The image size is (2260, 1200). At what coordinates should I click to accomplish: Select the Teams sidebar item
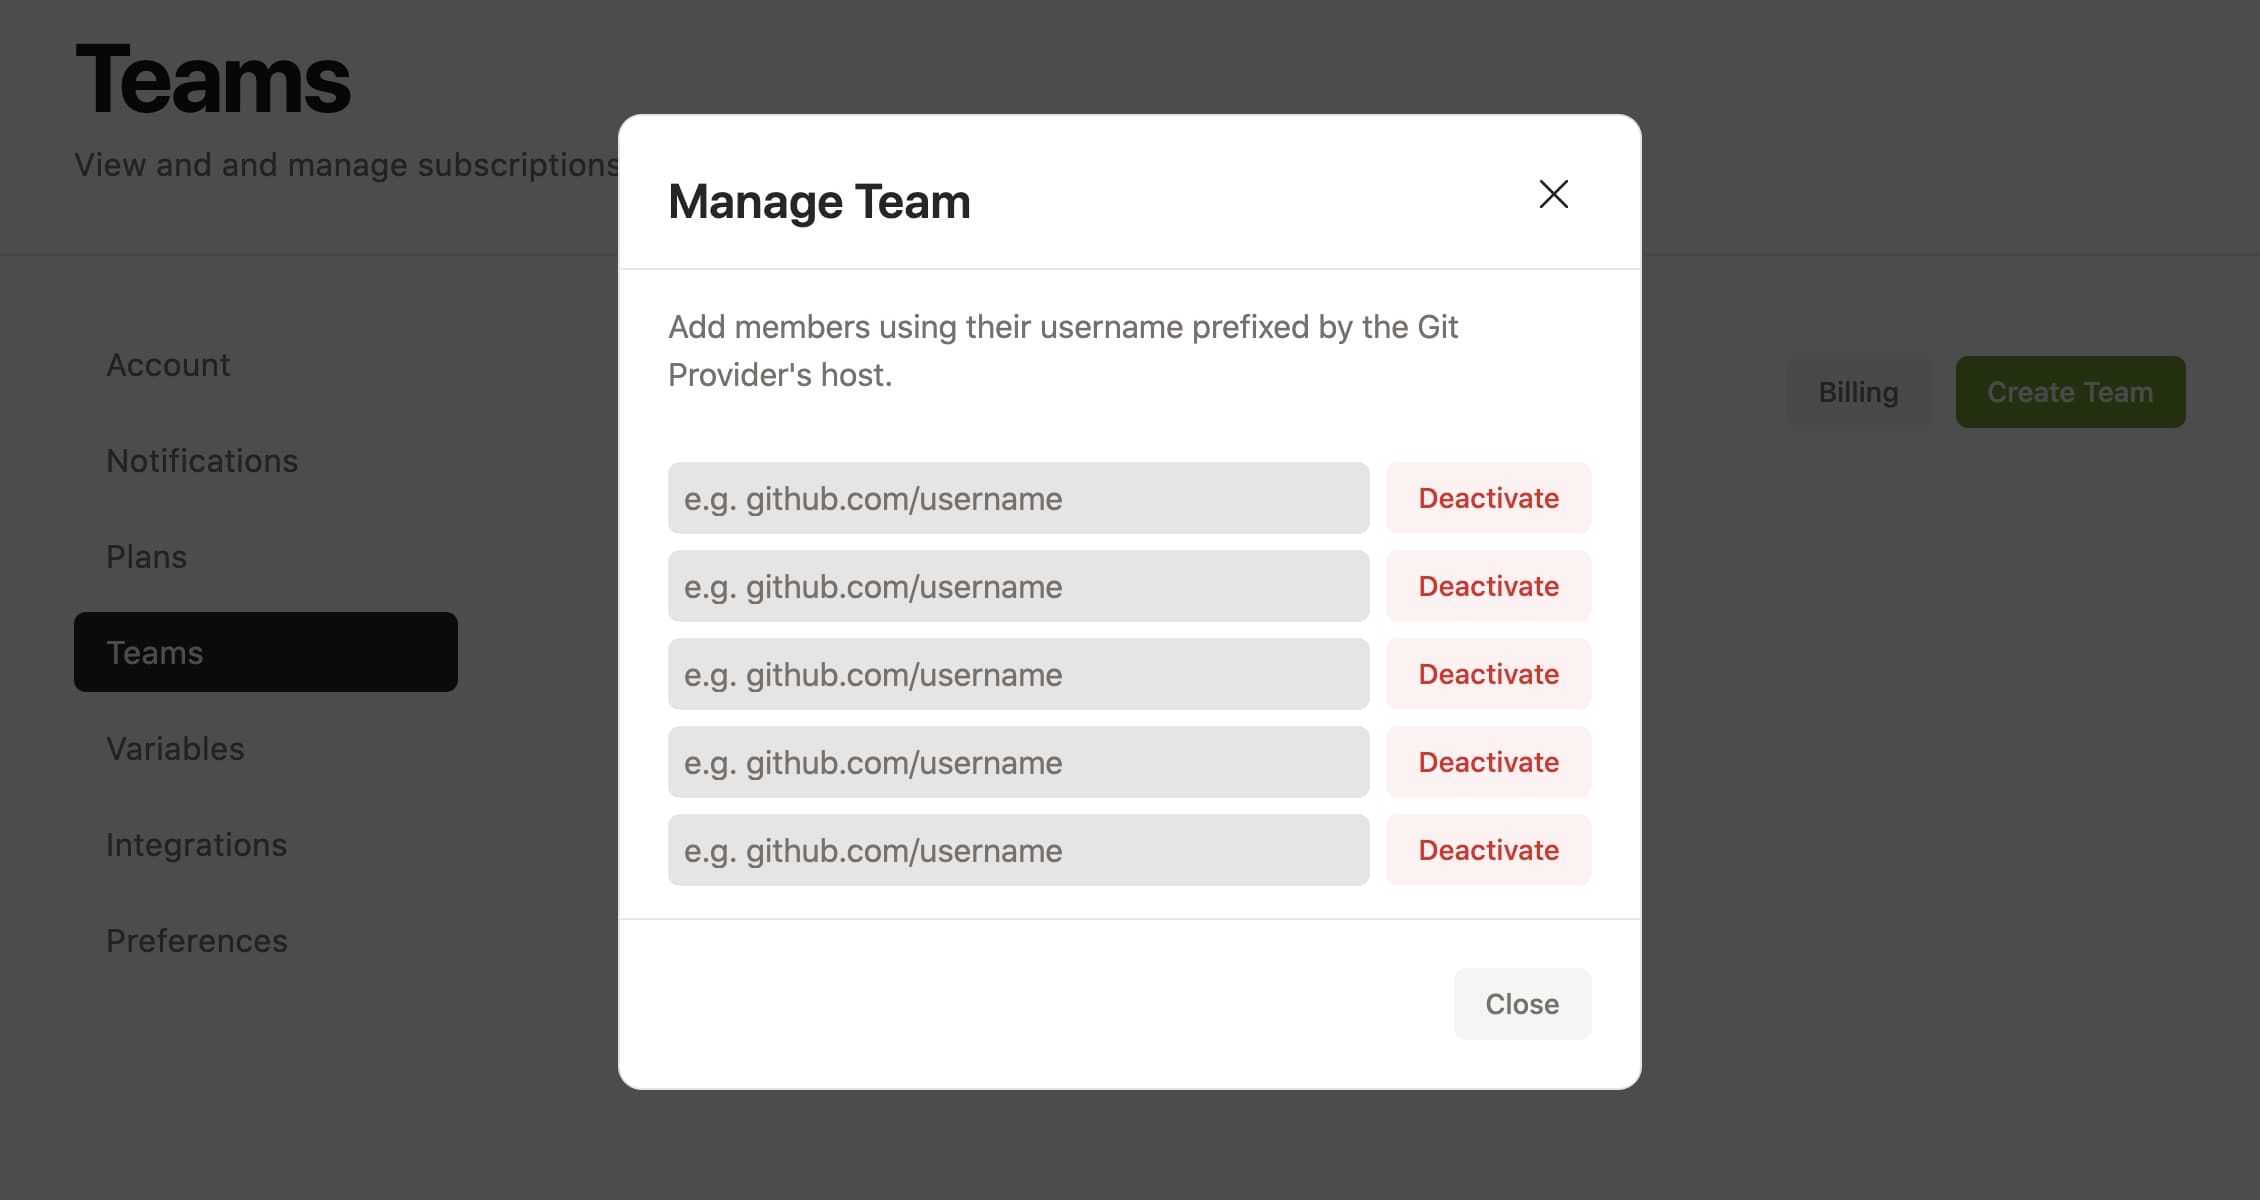[265, 652]
